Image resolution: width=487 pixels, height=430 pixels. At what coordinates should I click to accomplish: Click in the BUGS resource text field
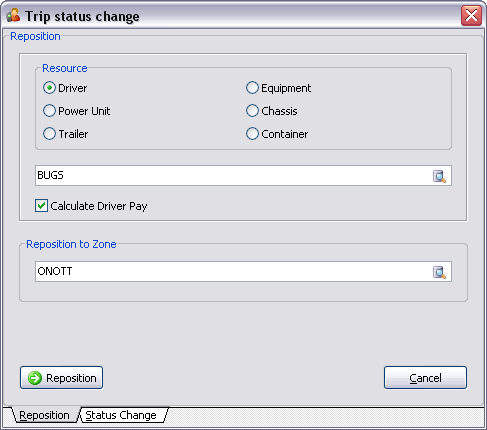(x=233, y=175)
